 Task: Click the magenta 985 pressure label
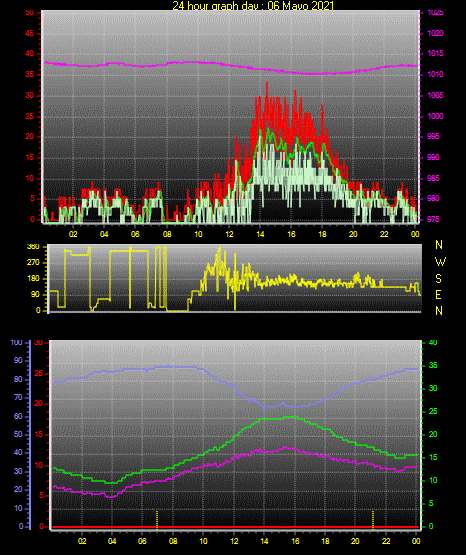coord(433,178)
